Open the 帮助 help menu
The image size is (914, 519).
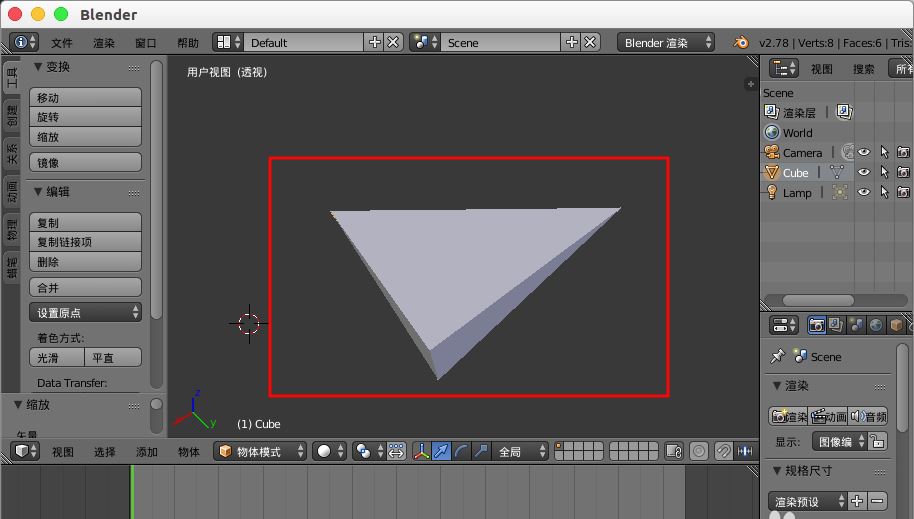pos(188,43)
